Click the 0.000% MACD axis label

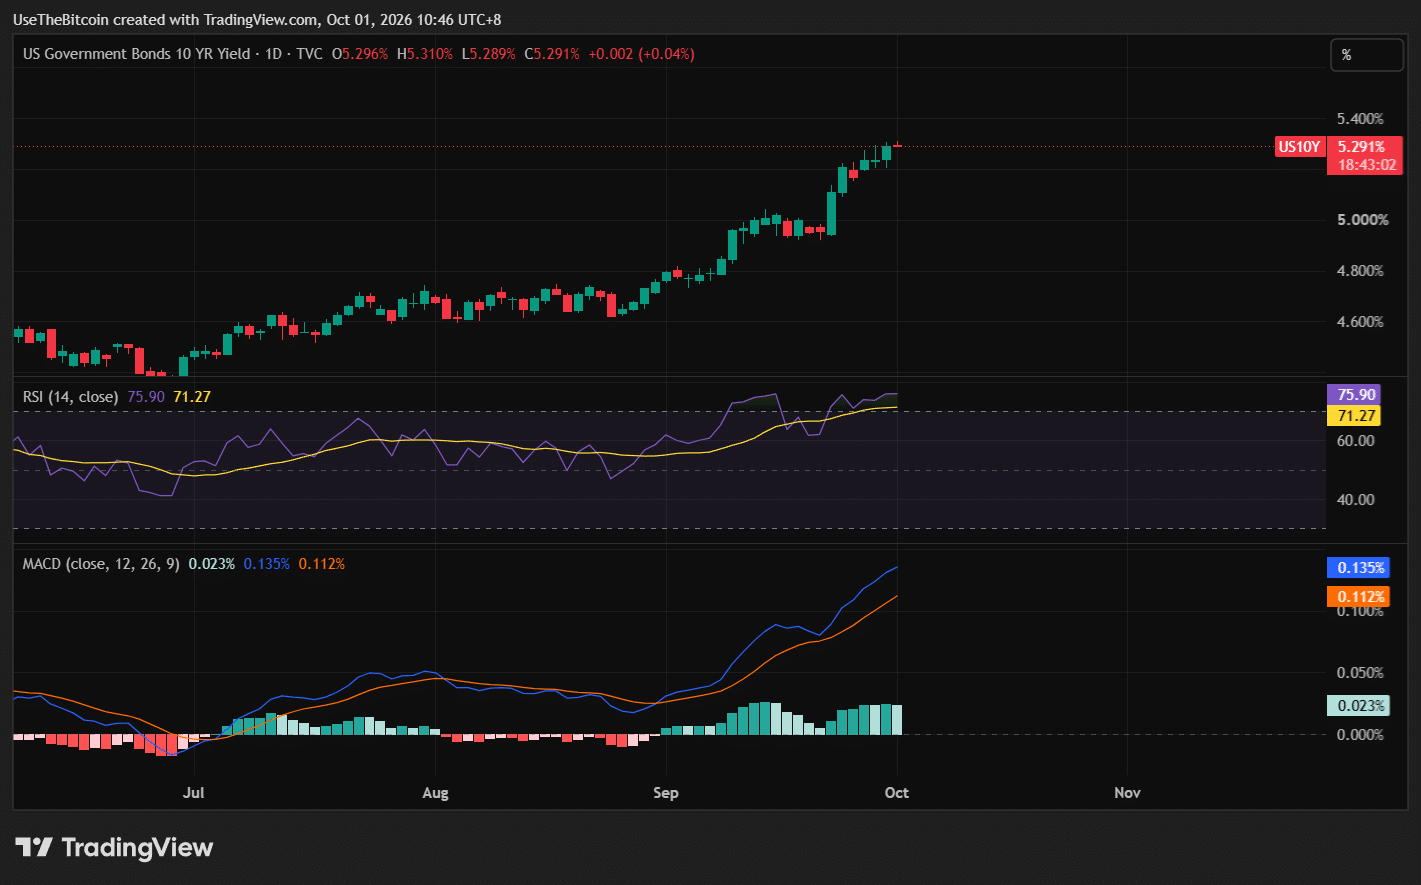point(1360,735)
